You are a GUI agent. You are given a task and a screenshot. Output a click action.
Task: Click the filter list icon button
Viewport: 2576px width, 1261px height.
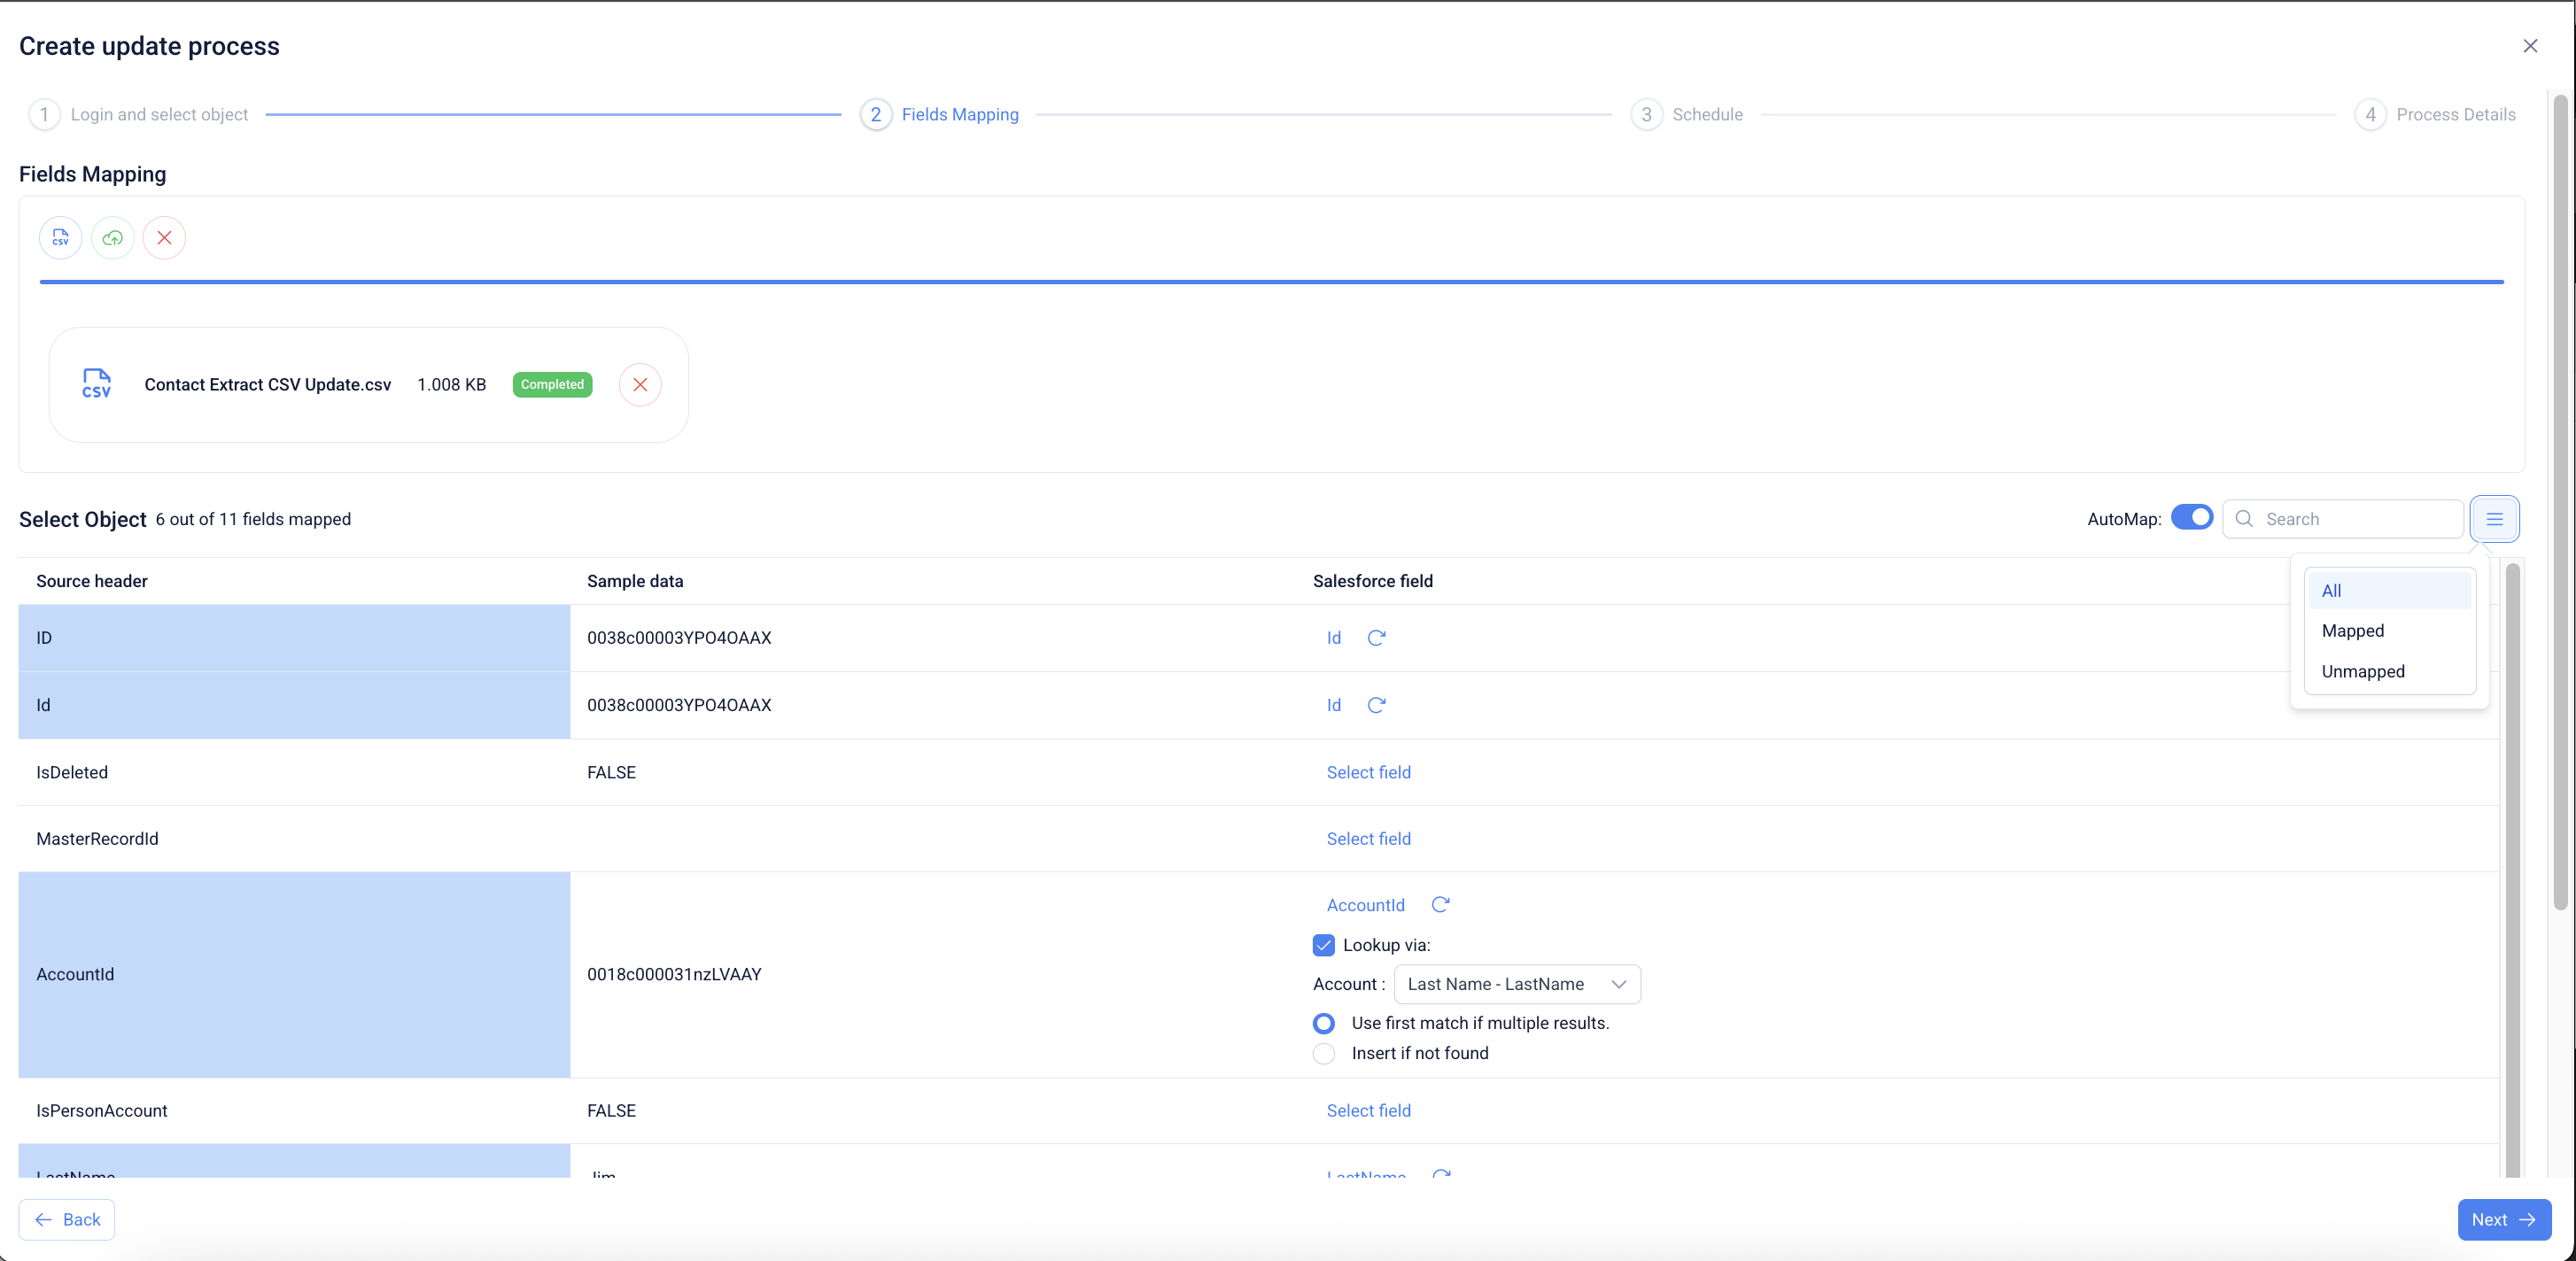2494,519
